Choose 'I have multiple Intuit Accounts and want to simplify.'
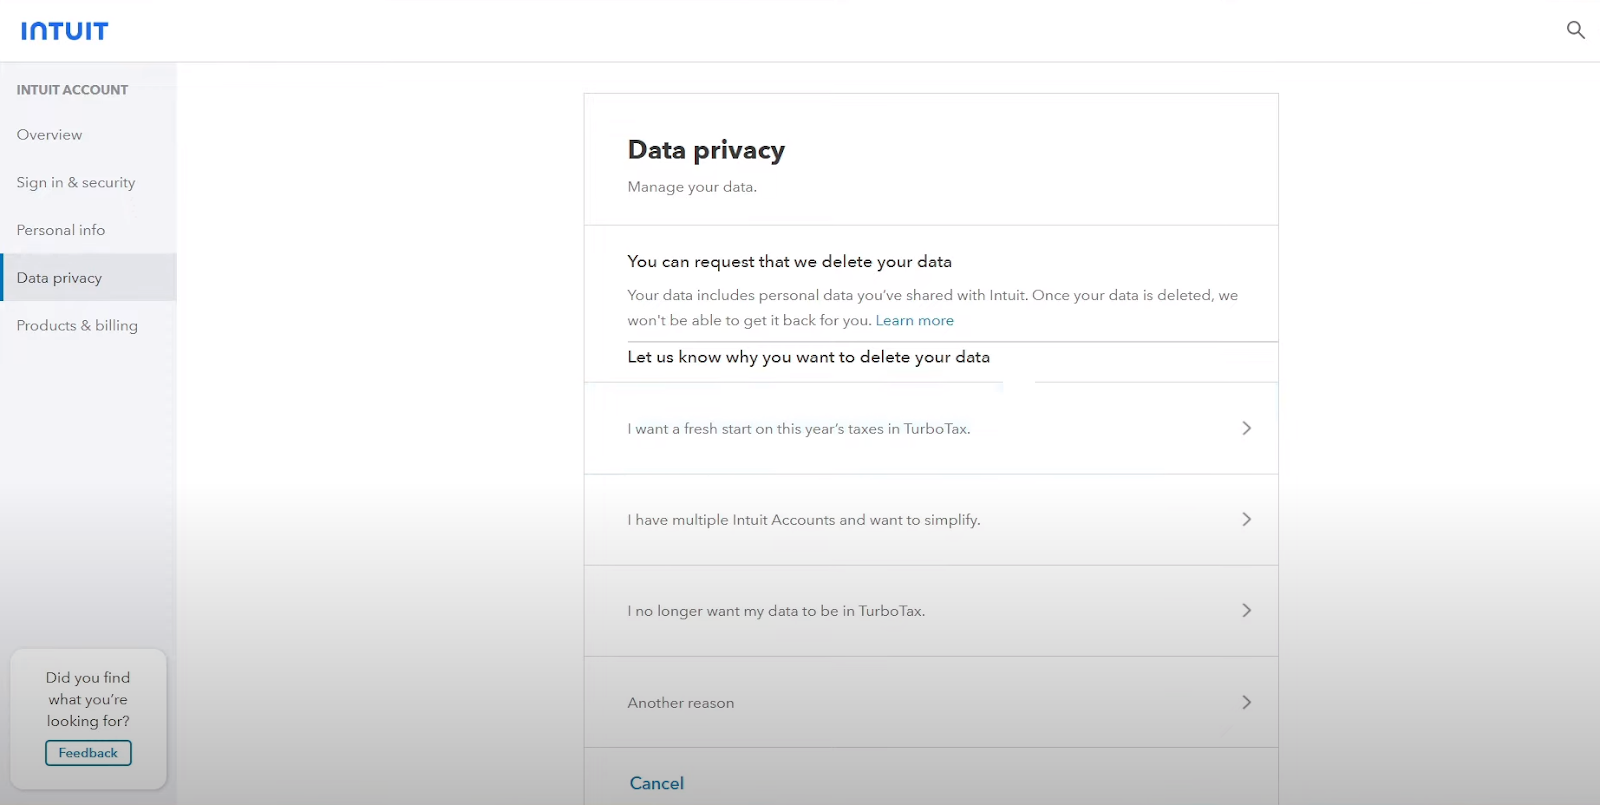The image size is (1600, 805). (931, 520)
